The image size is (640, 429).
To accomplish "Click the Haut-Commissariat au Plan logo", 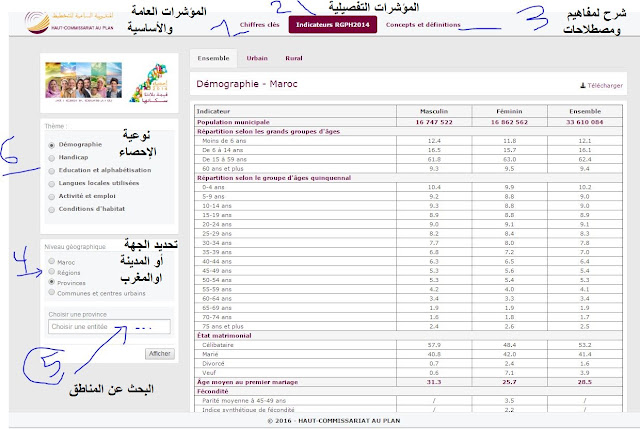I will tap(69, 22).
